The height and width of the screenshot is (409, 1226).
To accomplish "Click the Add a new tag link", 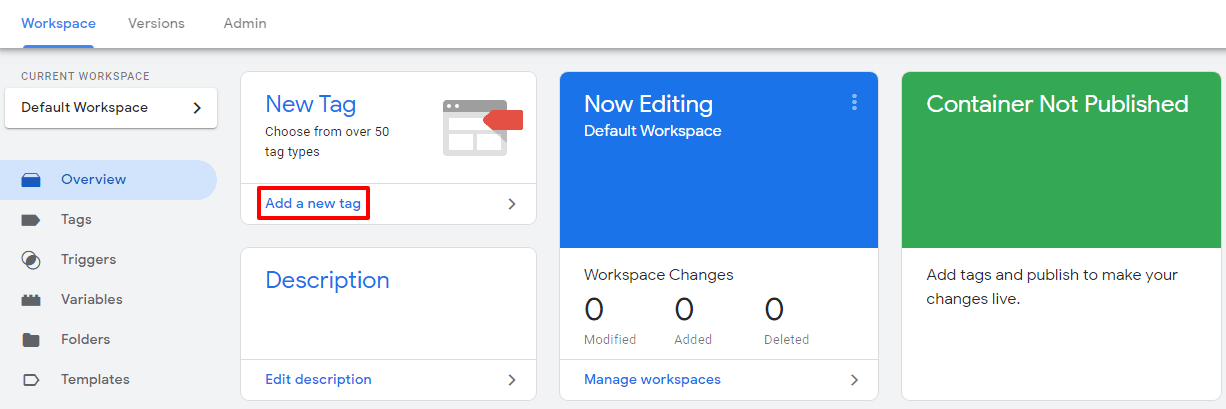I will pyautogui.click(x=313, y=204).
